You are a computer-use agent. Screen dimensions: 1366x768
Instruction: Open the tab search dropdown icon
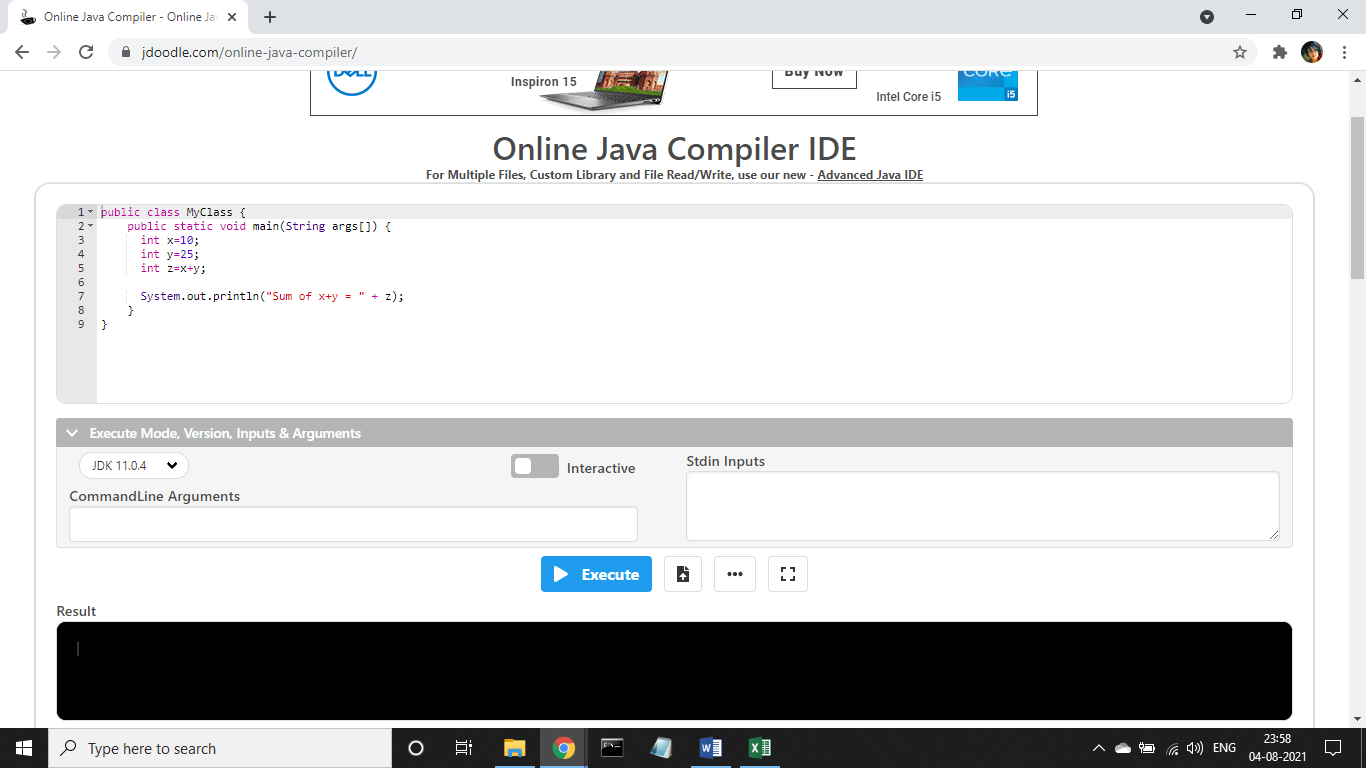click(x=1207, y=17)
